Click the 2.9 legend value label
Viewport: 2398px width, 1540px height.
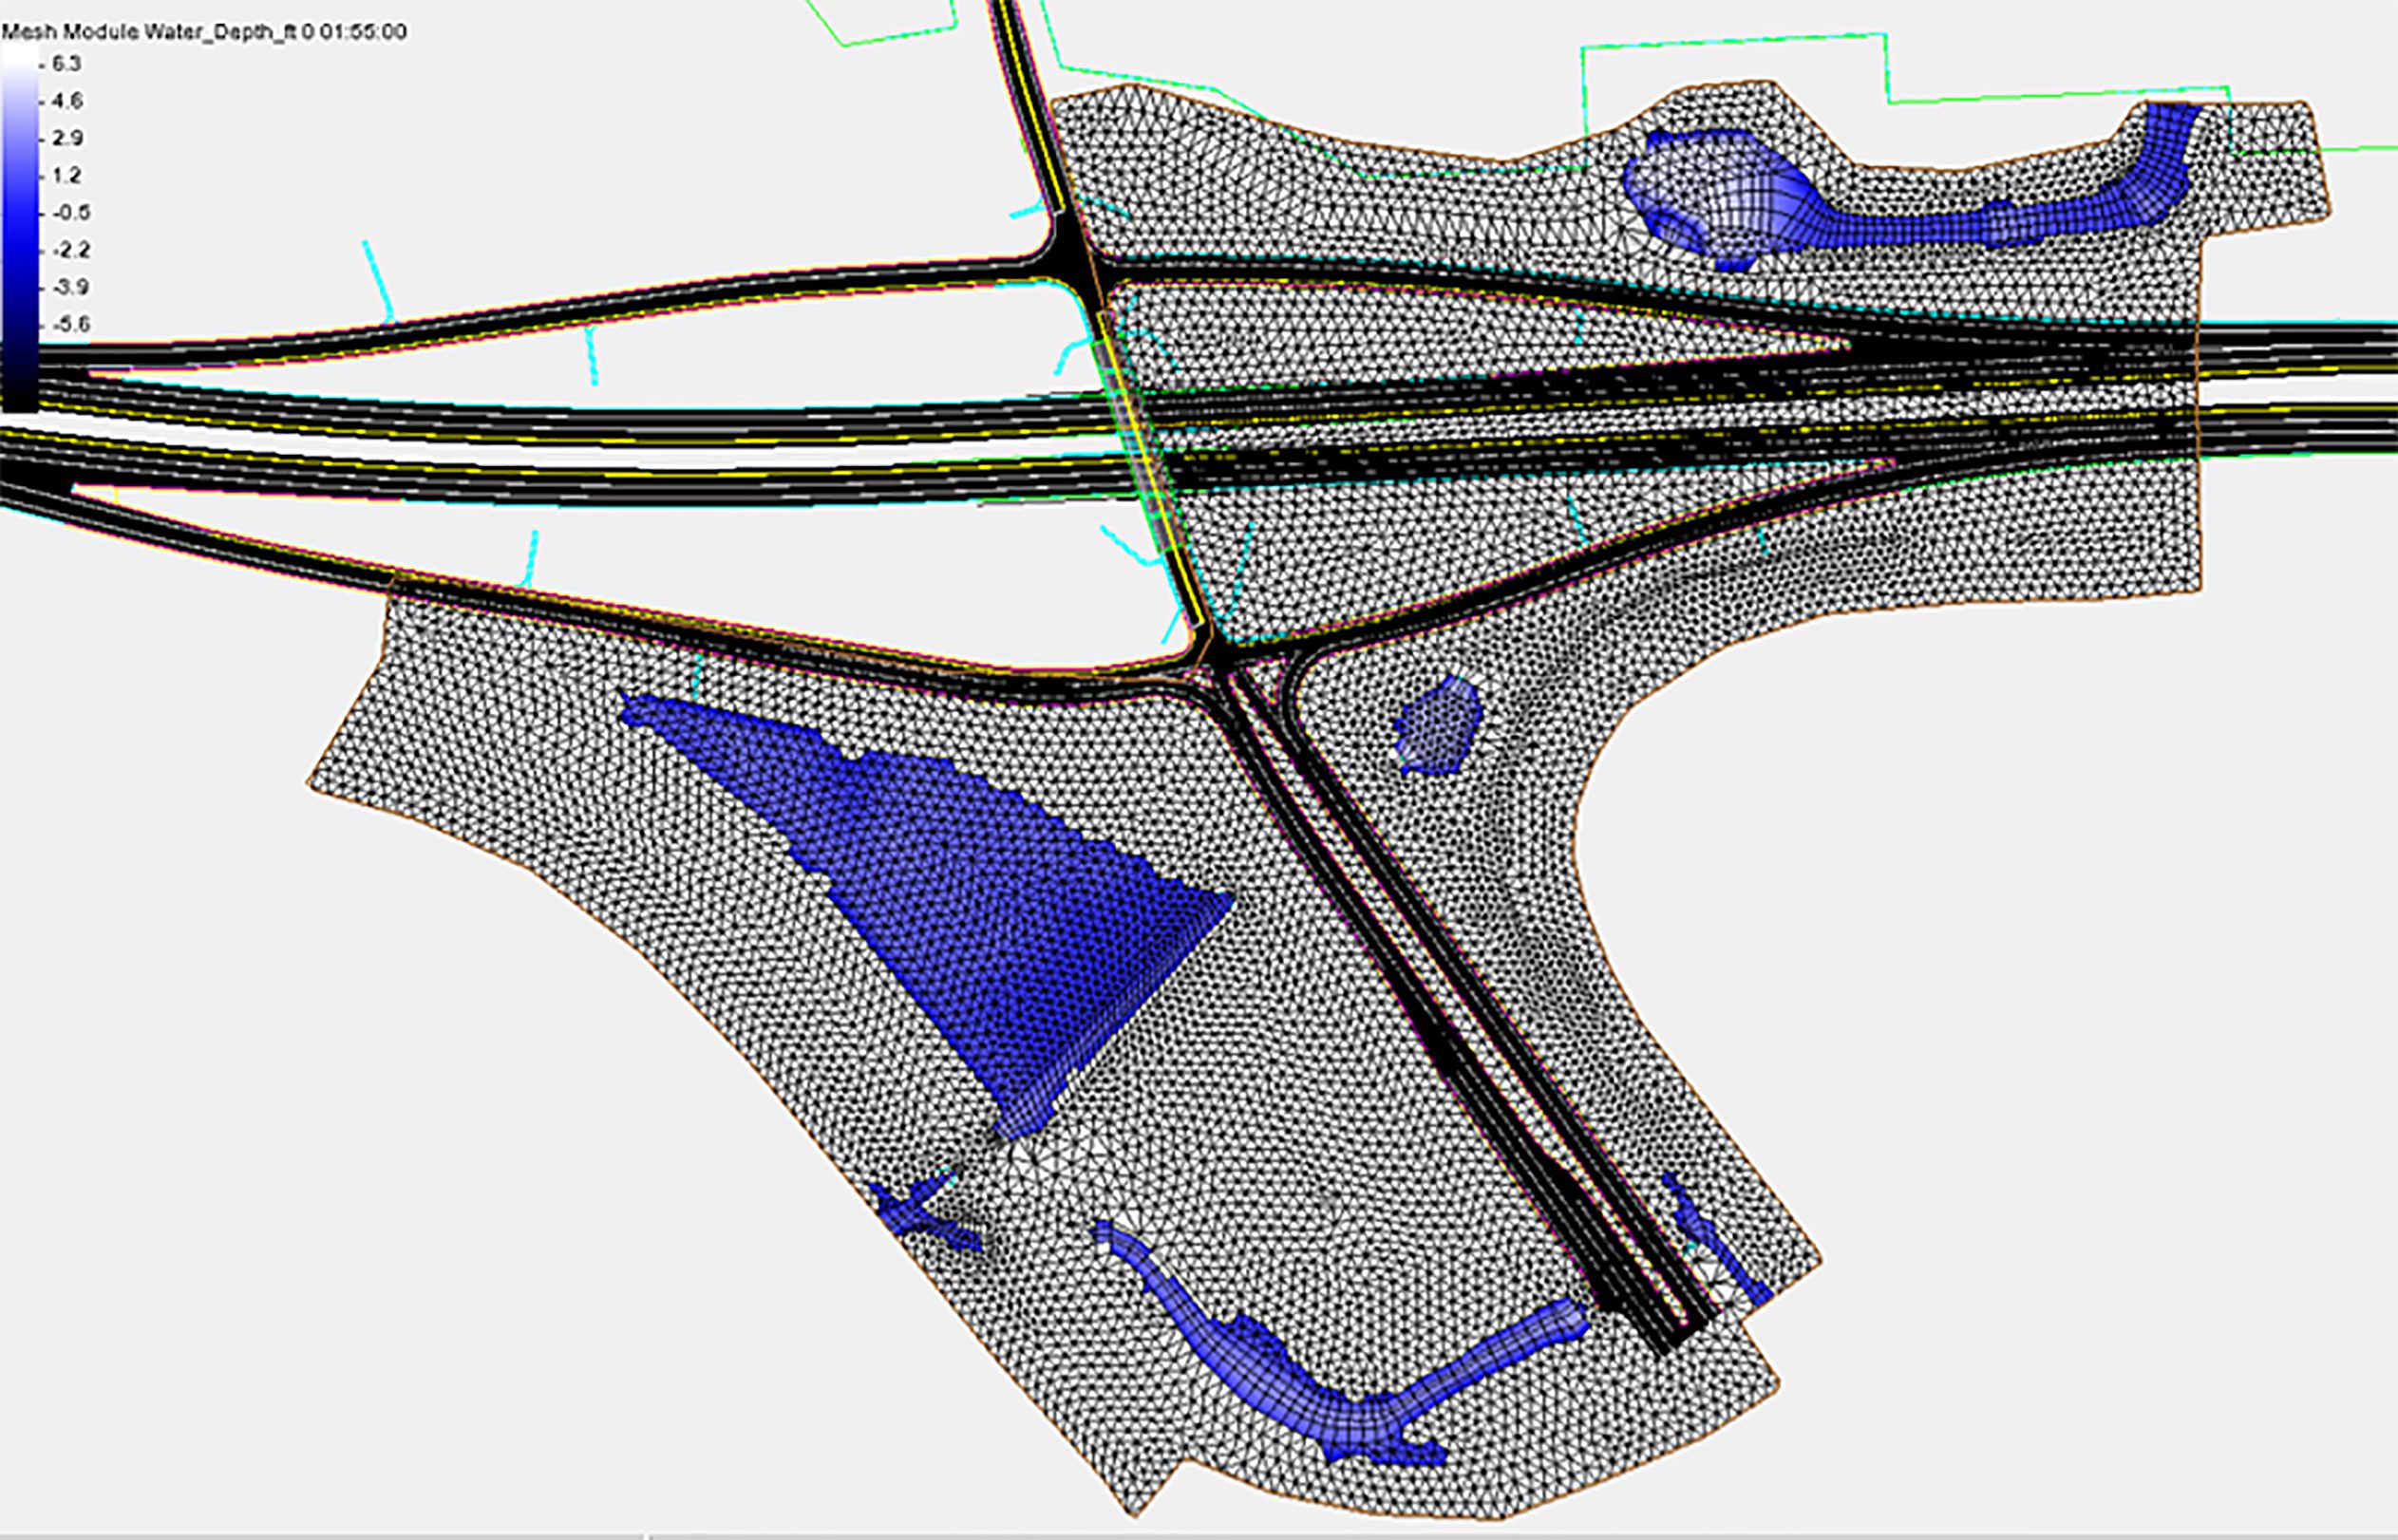coord(68,138)
